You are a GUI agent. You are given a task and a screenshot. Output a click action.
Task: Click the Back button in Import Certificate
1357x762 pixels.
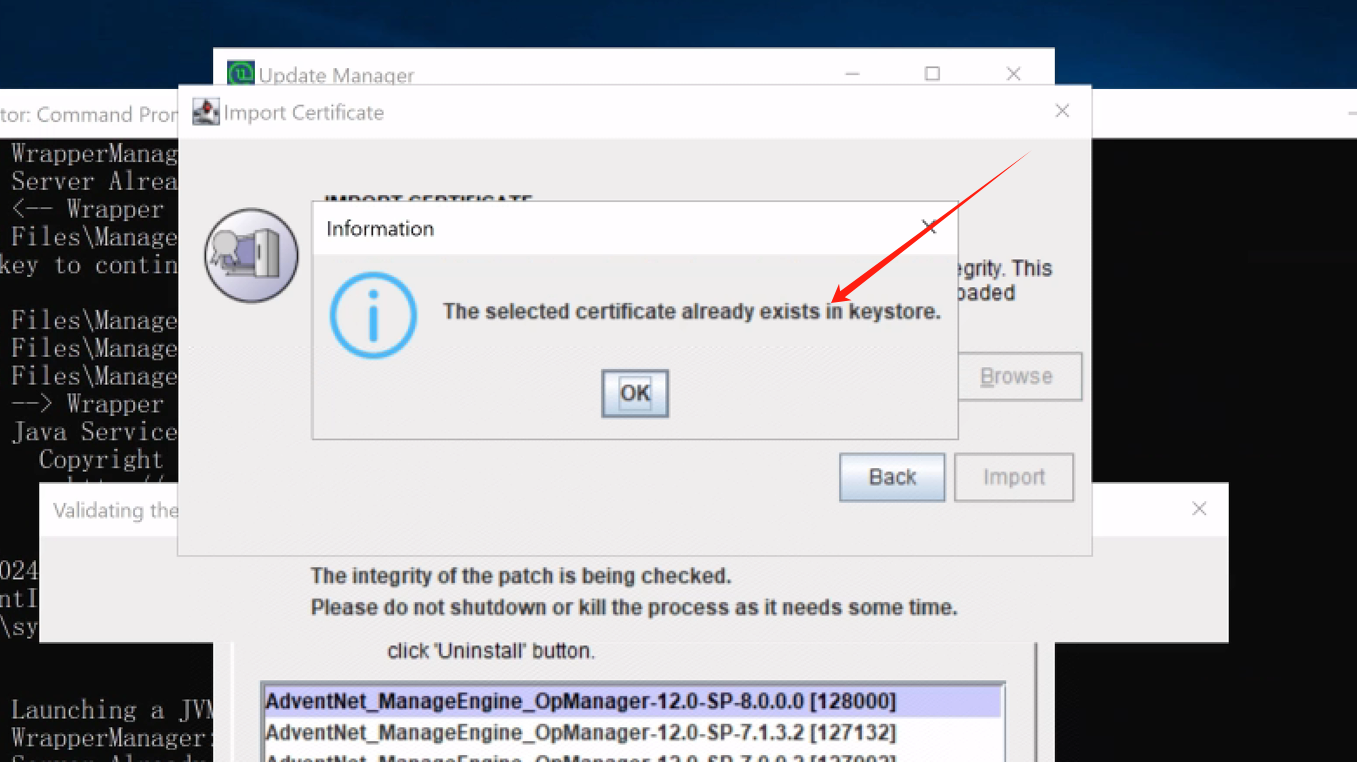pos(892,477)
